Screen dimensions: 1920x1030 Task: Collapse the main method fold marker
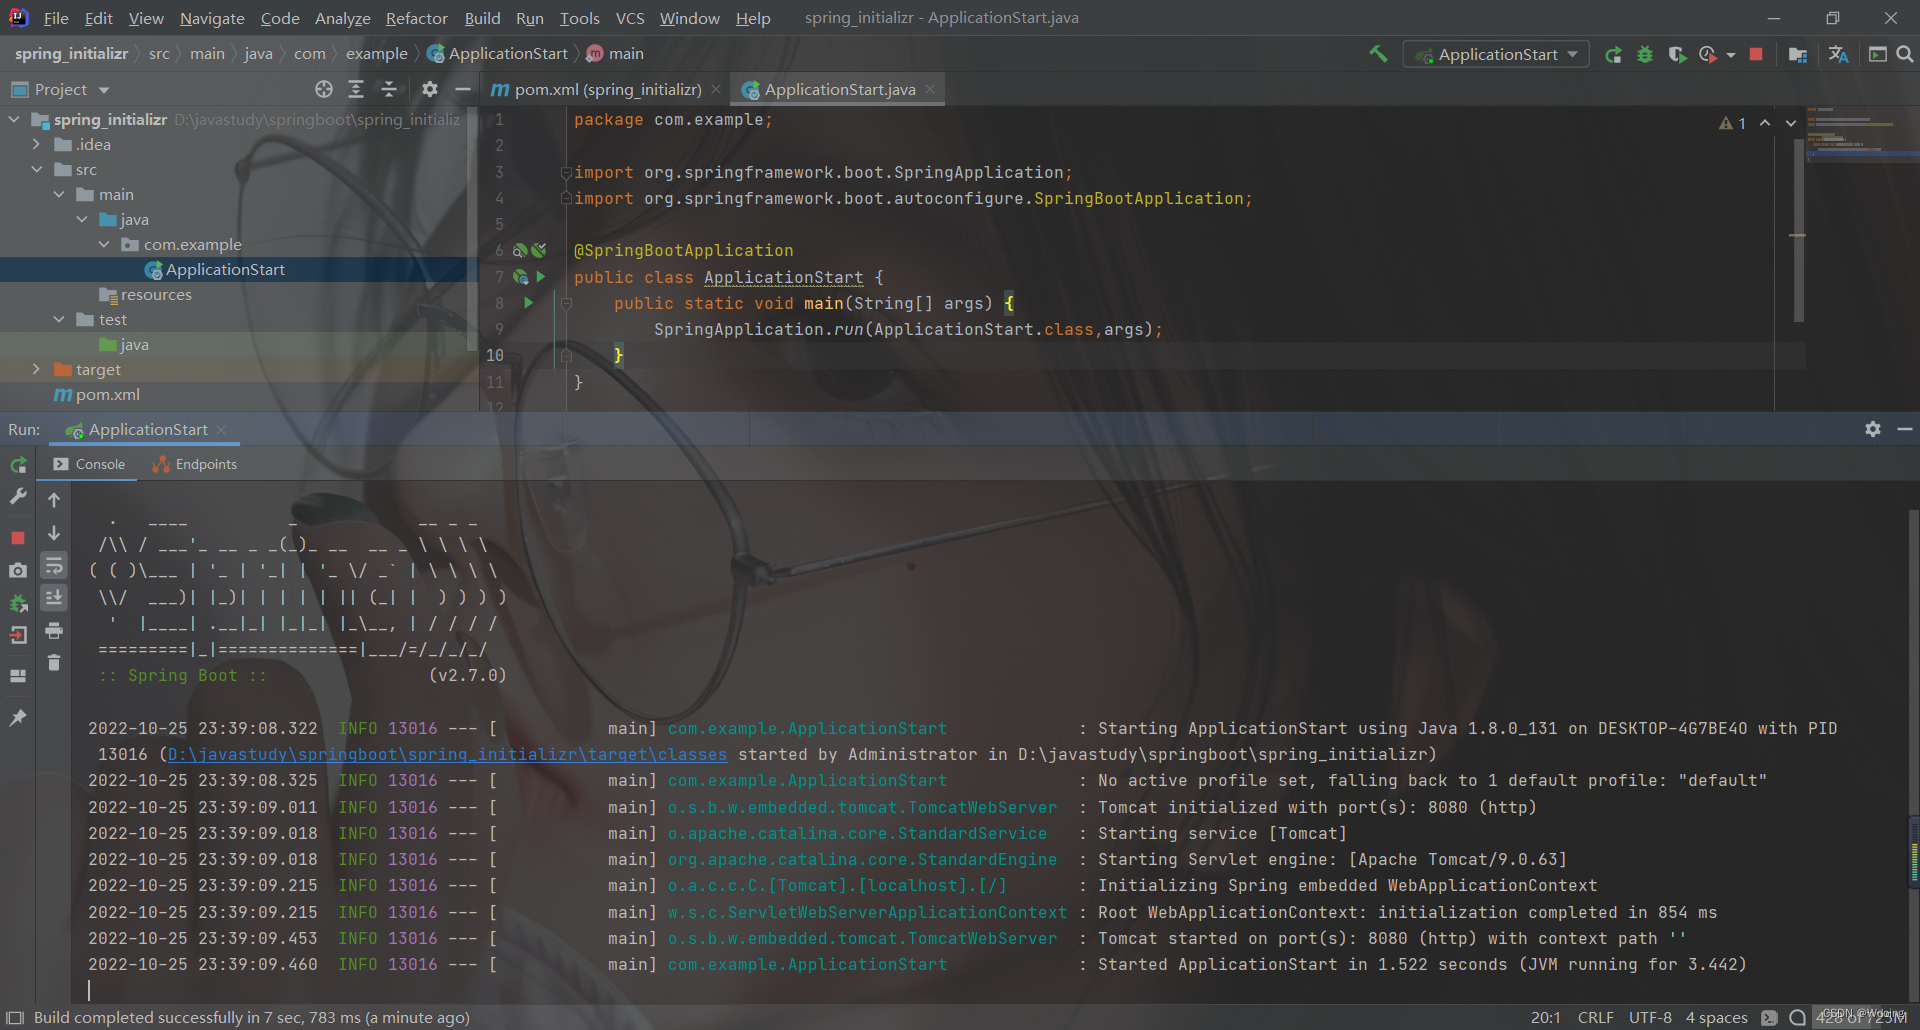[566, 303]
